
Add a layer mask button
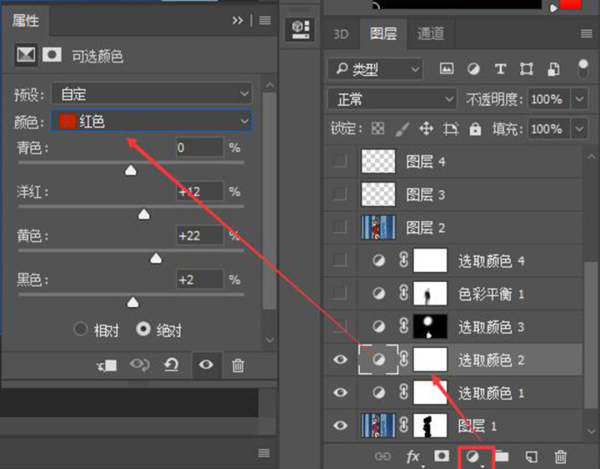click(442, 456)
